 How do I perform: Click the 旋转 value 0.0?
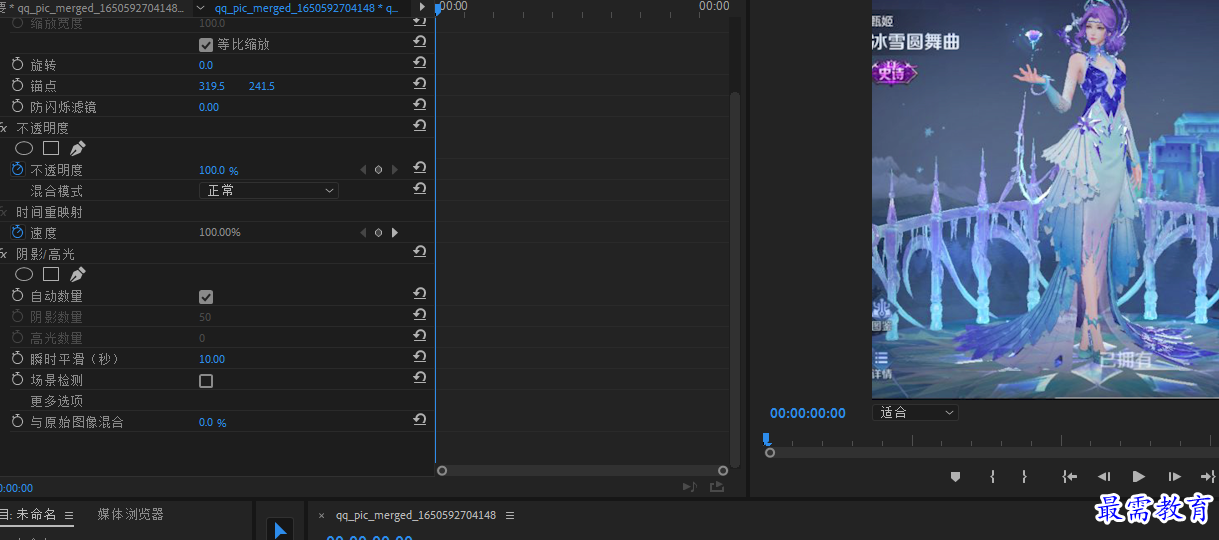pyautogui.click(x=206, y=65)
